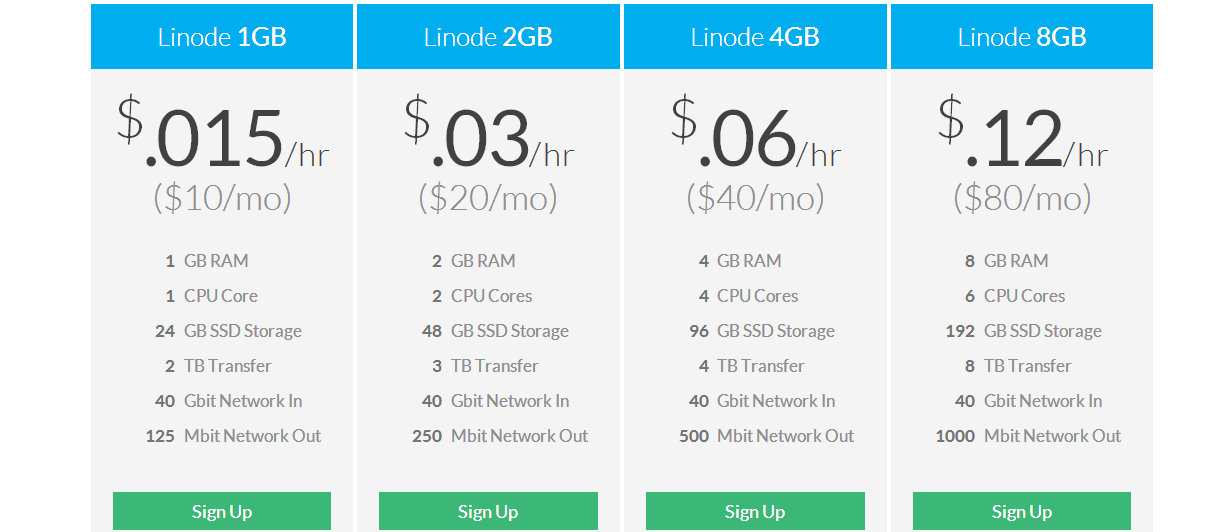Screen dimensions: 1212x532
Task: Select the Linode 2GB plan header
Action: 488,37
